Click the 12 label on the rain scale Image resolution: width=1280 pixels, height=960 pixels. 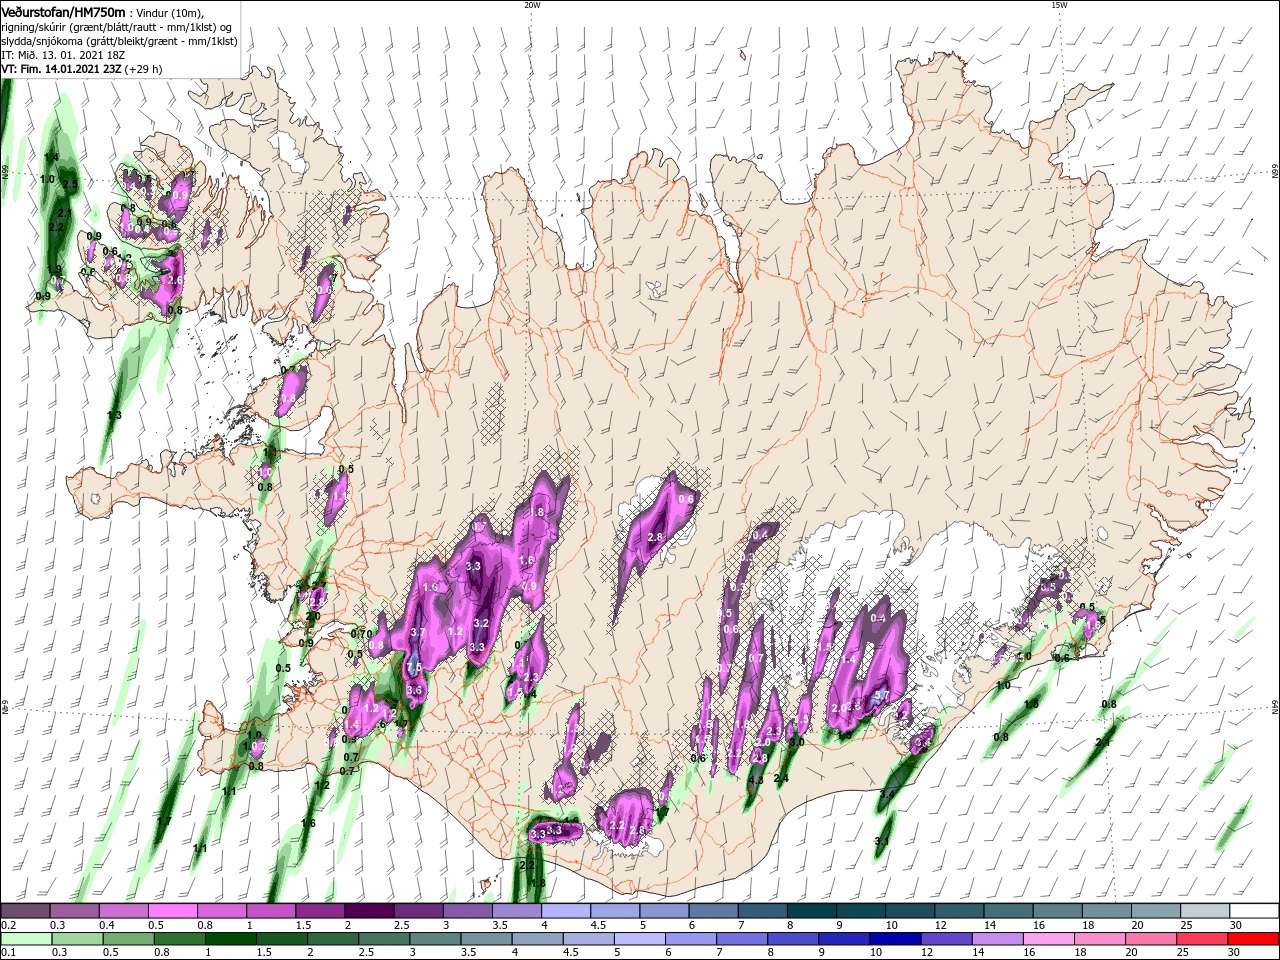click(x=927, y=952)
